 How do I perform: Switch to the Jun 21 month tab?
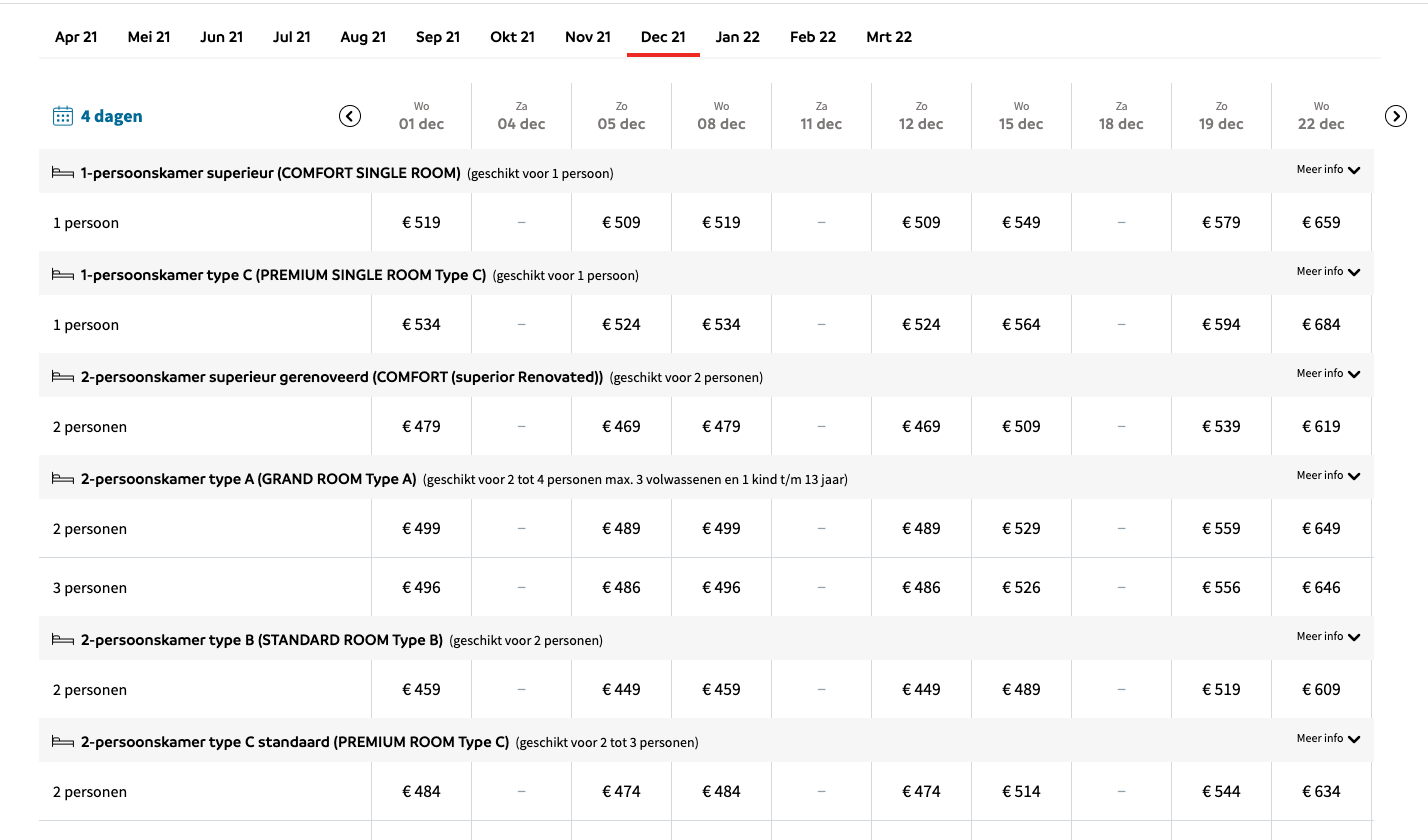pyautogui.click(x=221, y=37)
